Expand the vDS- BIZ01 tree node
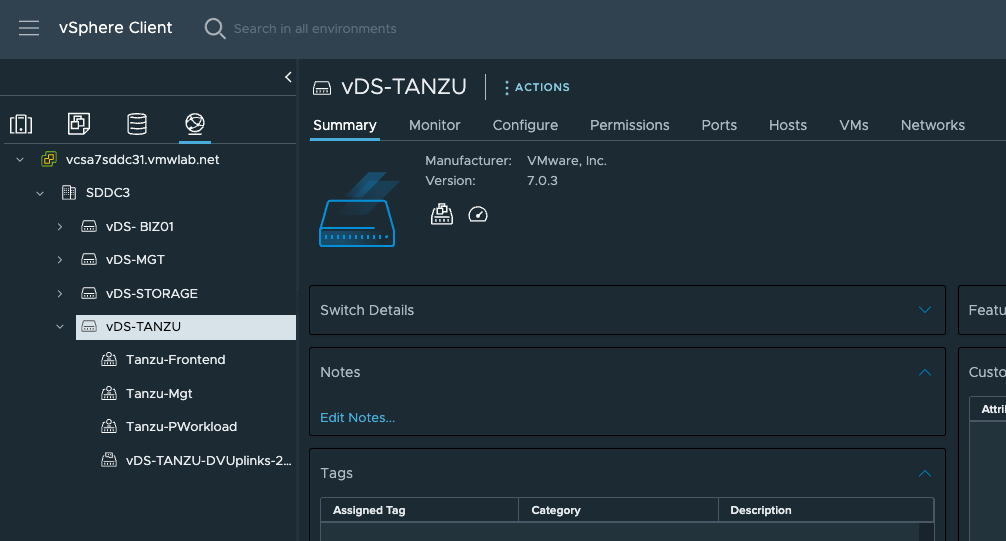 coord(60,227)
